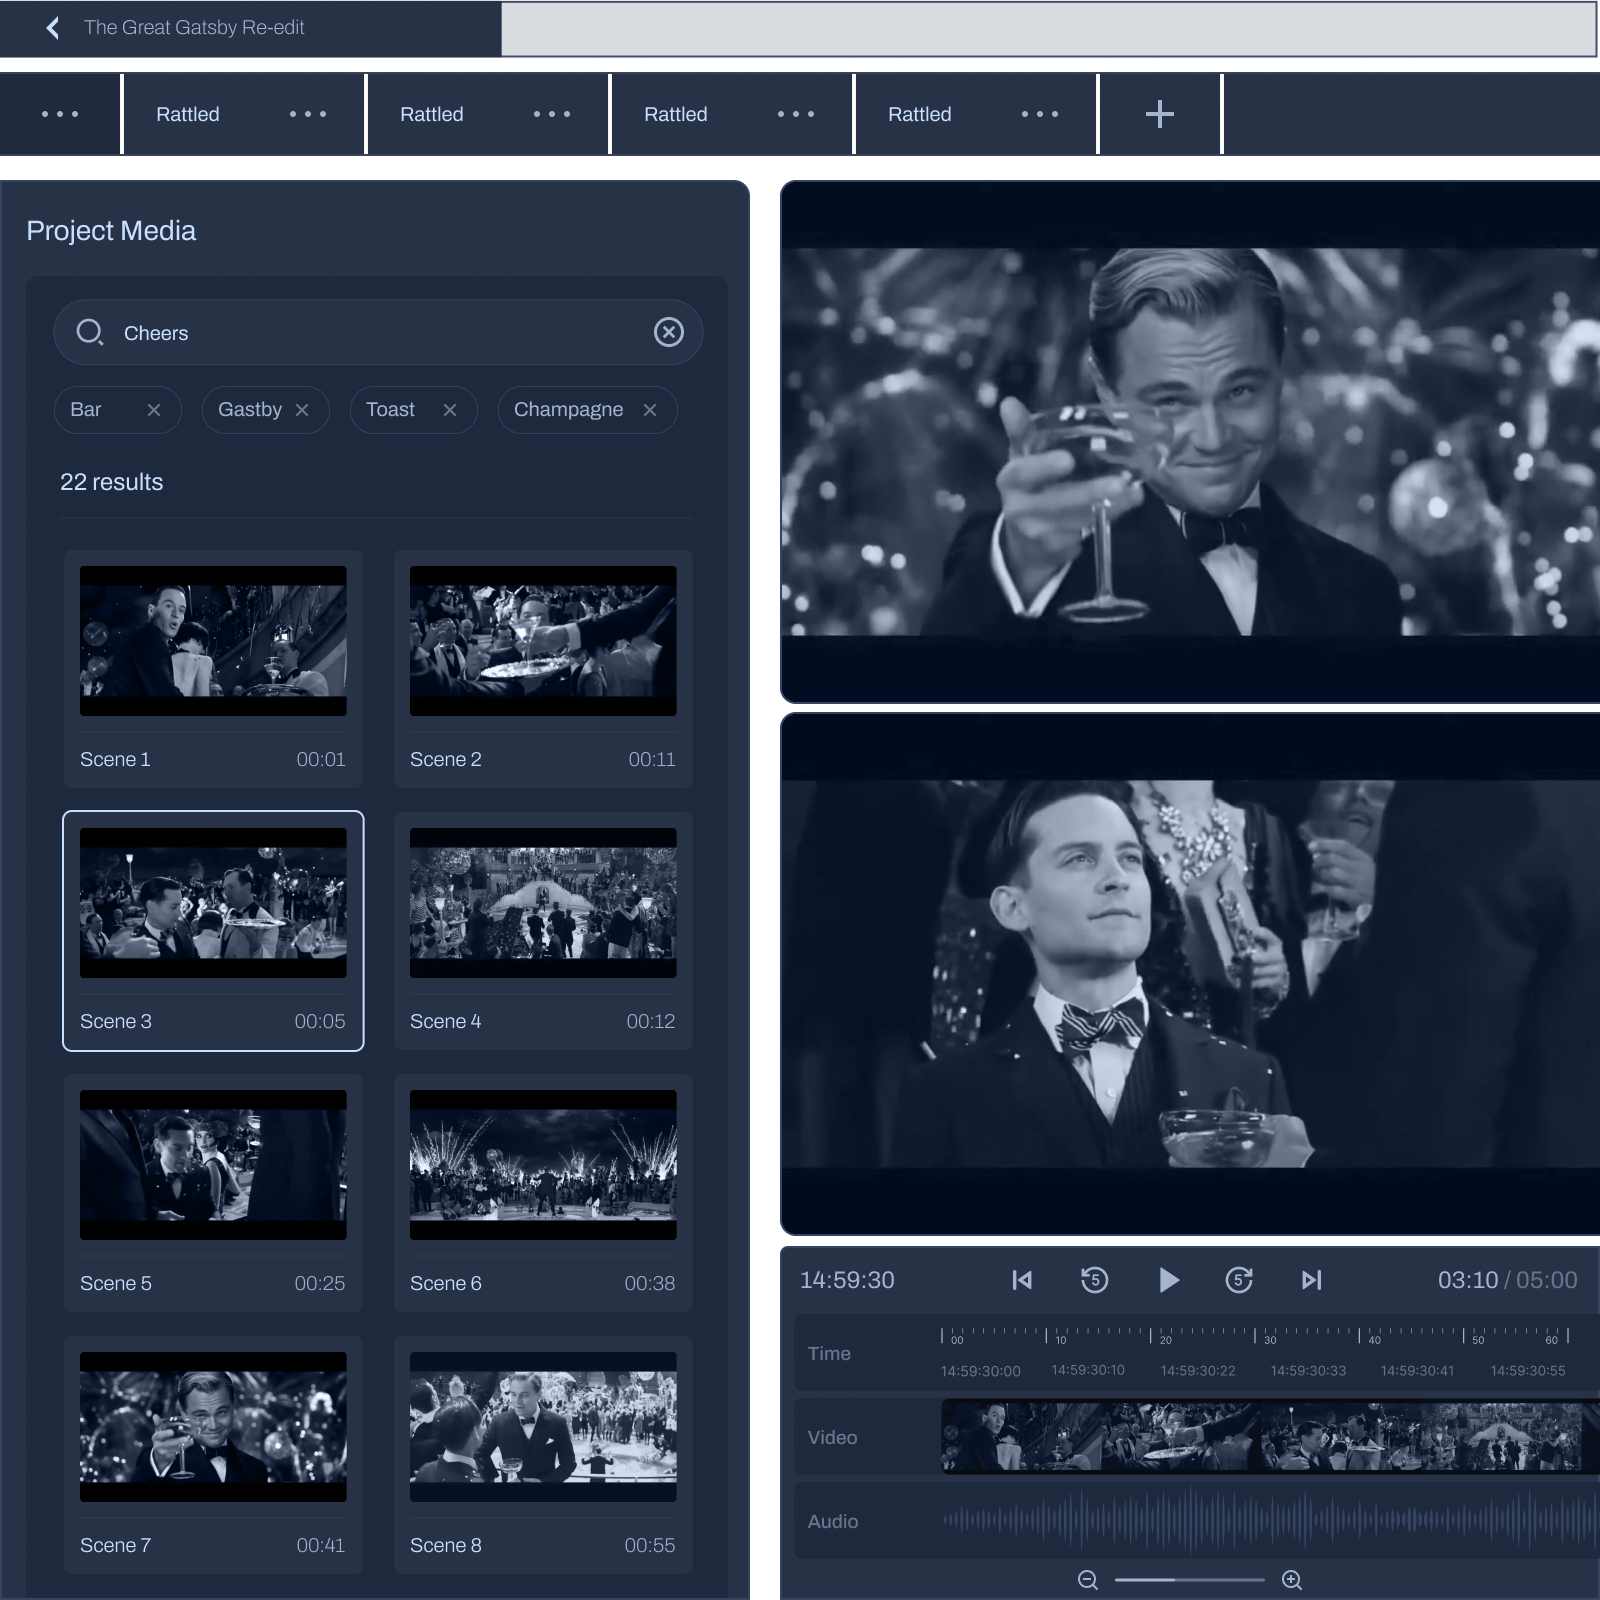1600x1600 pixels.
Task: Zoom in the timeline
Action: [1292, 1580]
